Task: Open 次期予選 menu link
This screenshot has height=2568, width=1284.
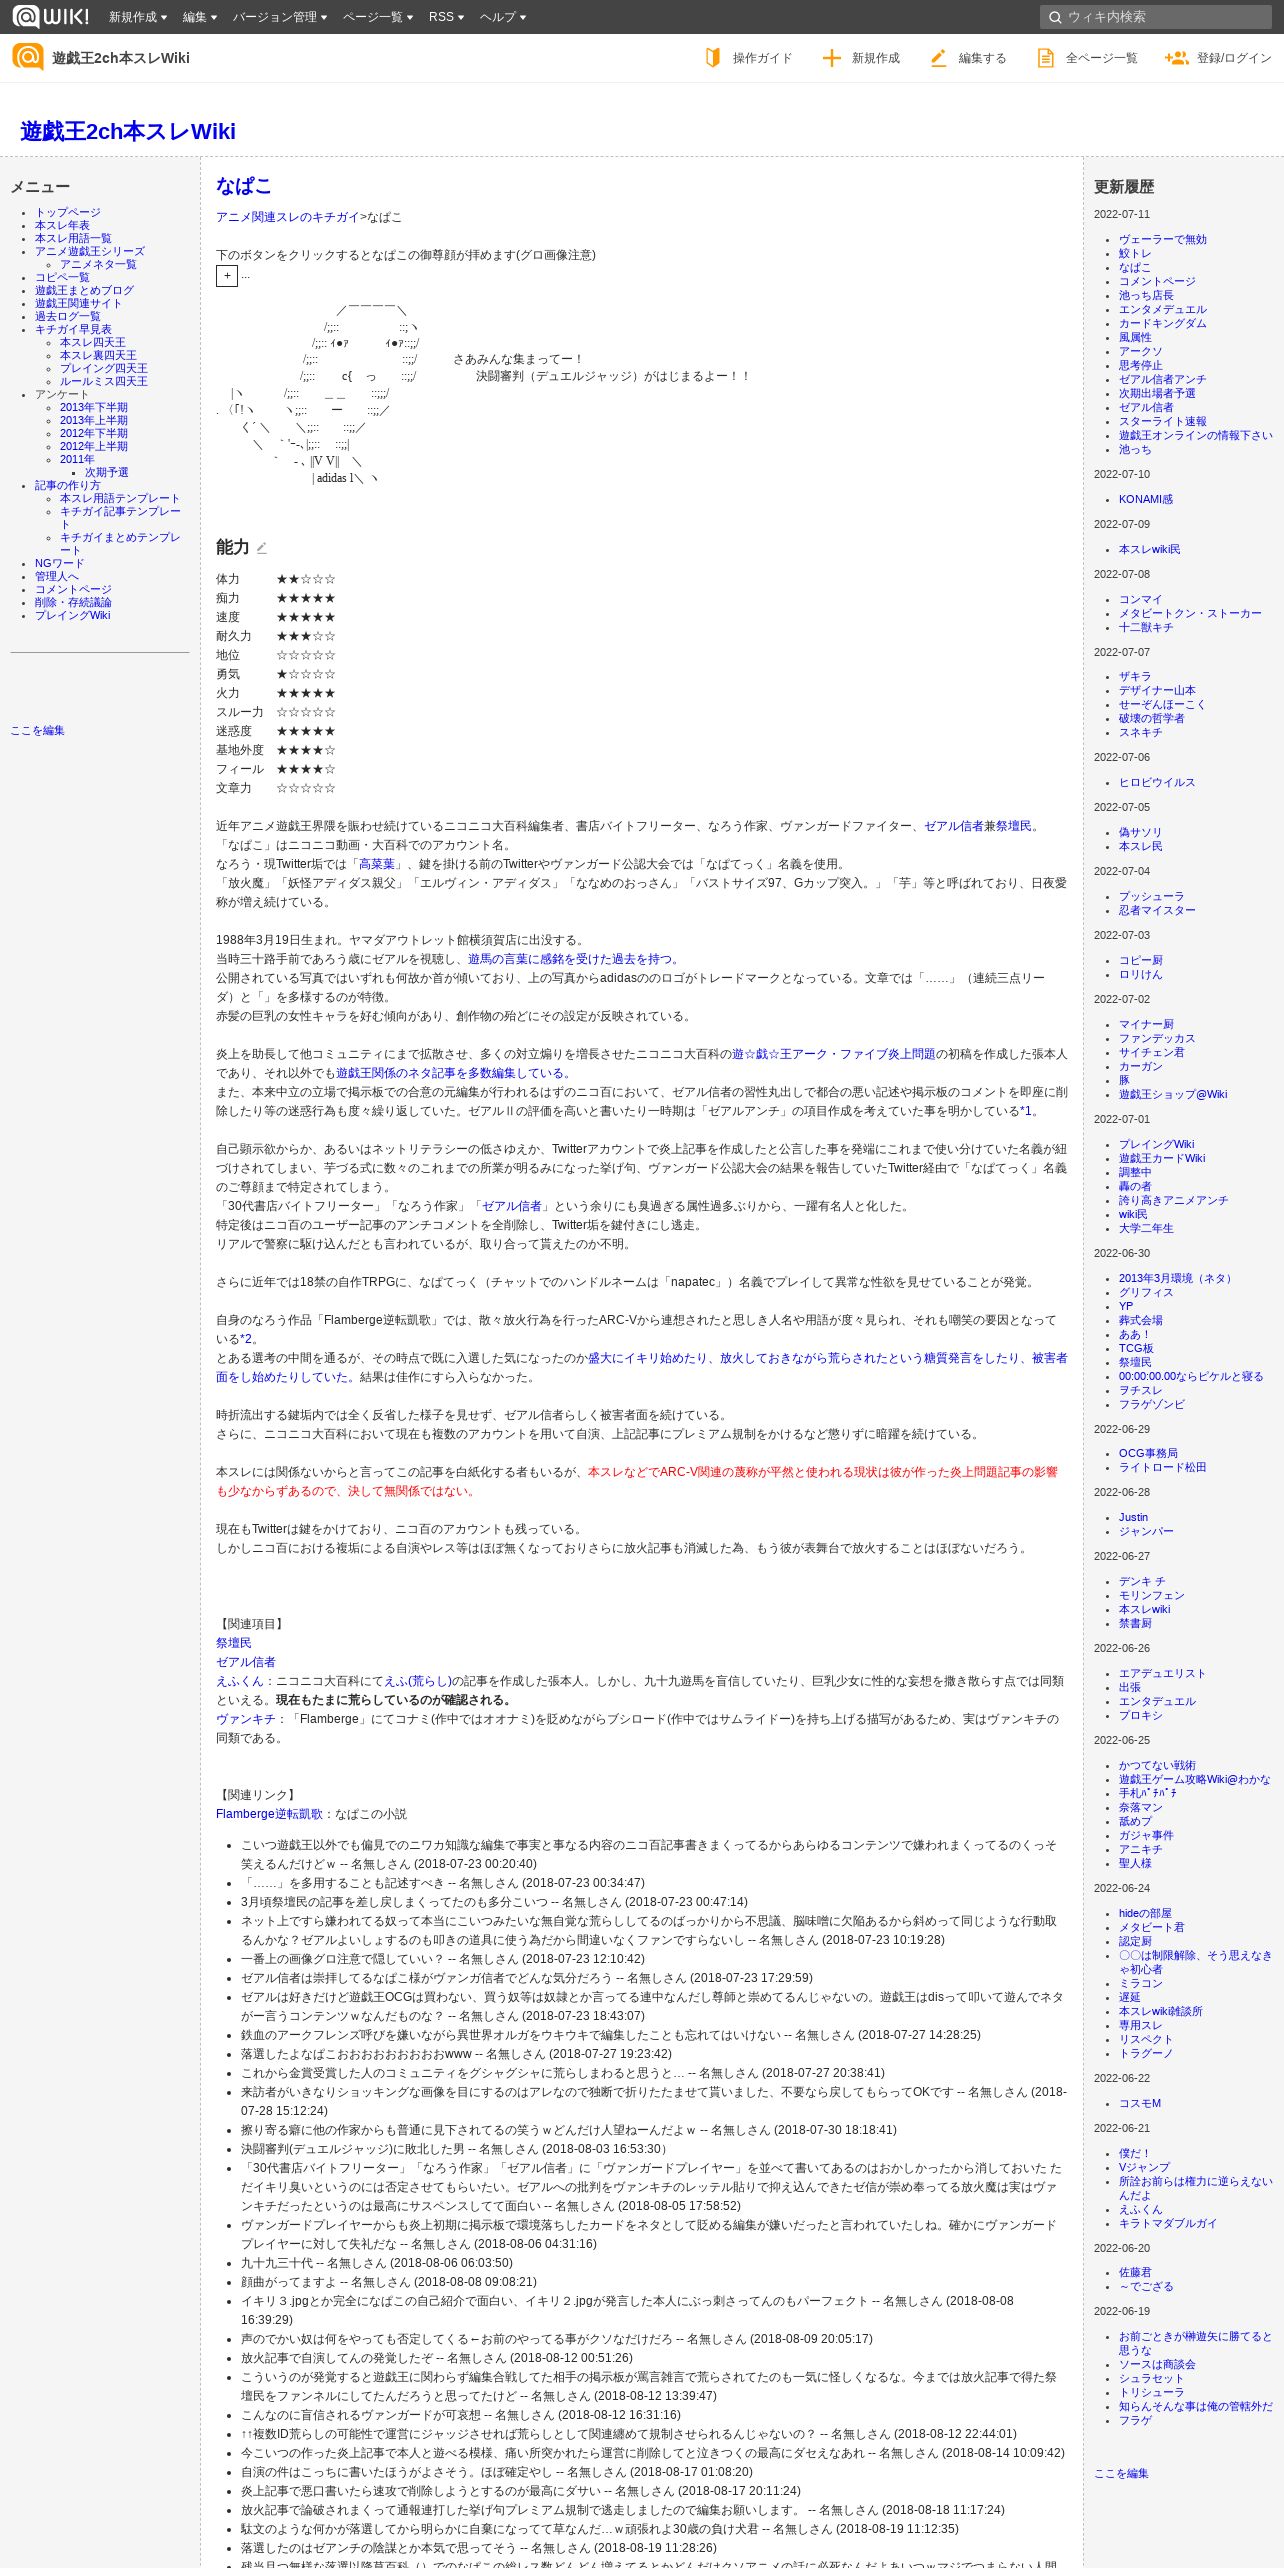Action: click(x=107, y=473)
